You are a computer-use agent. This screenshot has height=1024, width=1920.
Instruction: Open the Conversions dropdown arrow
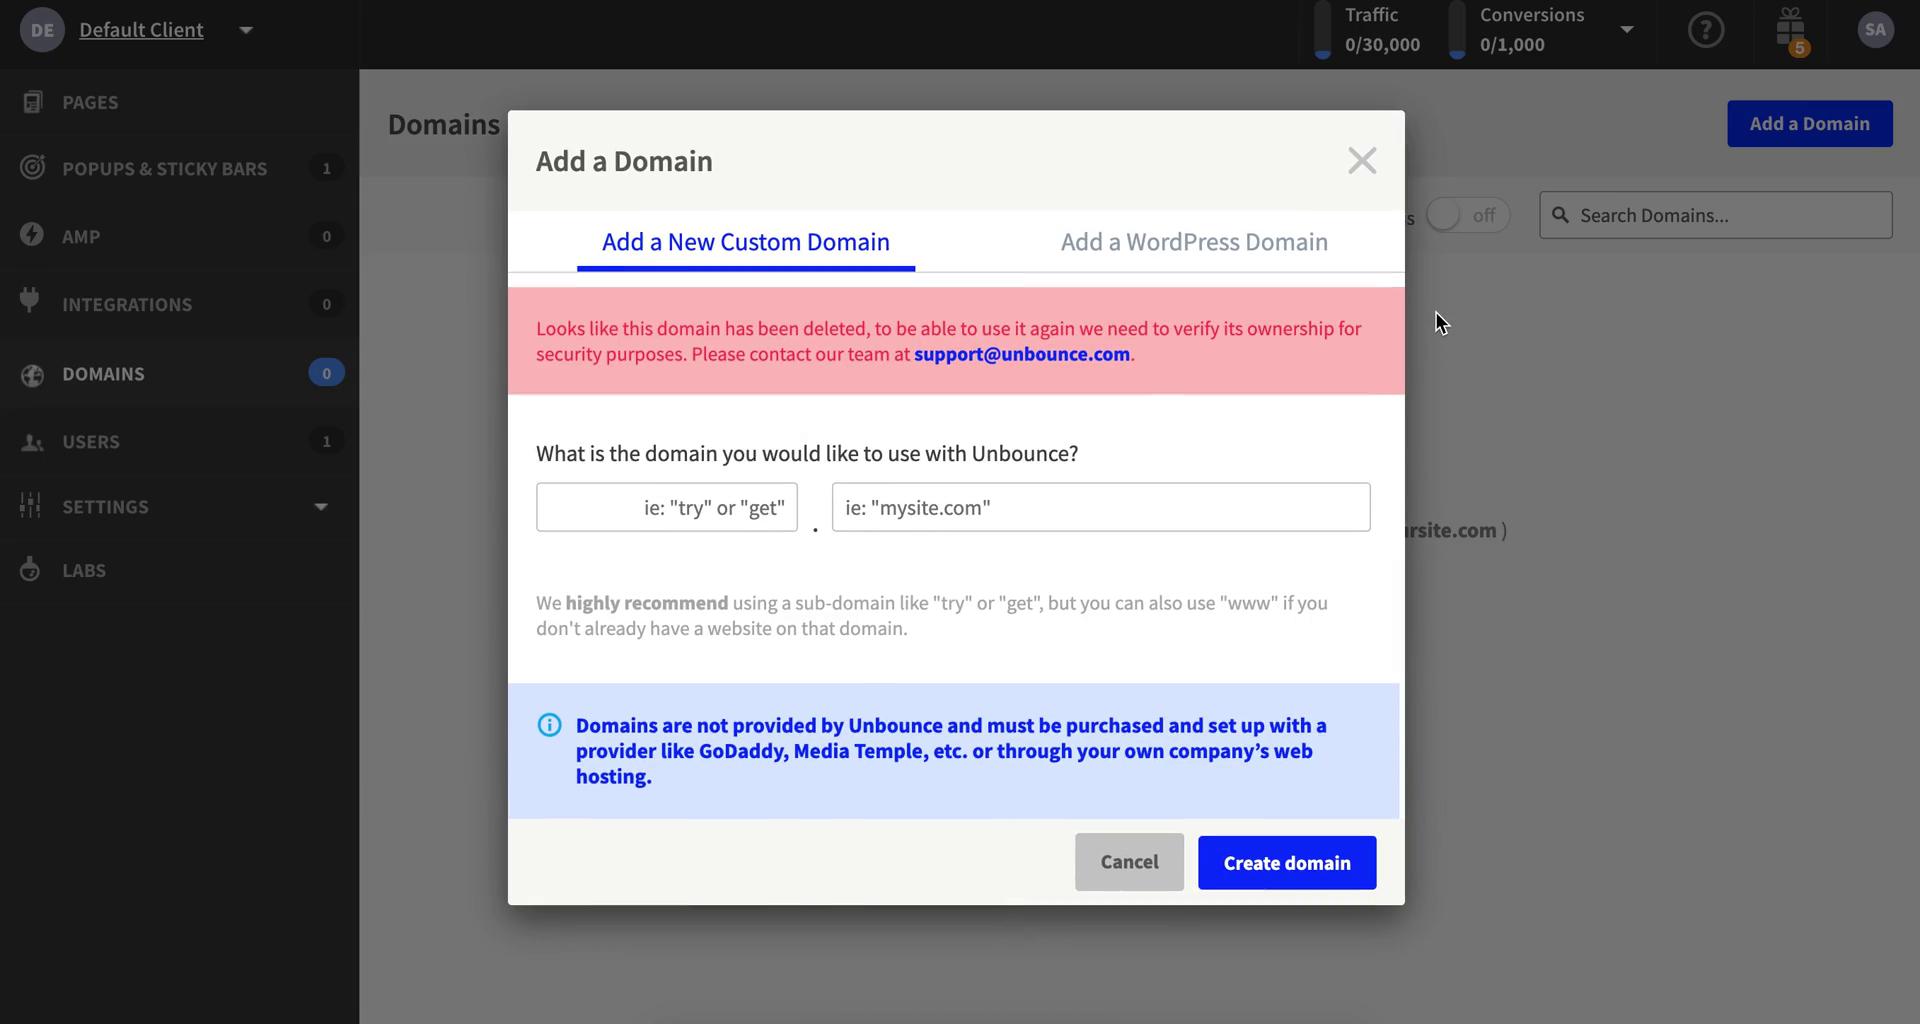pyautogui.click(x=1628, y=30)
